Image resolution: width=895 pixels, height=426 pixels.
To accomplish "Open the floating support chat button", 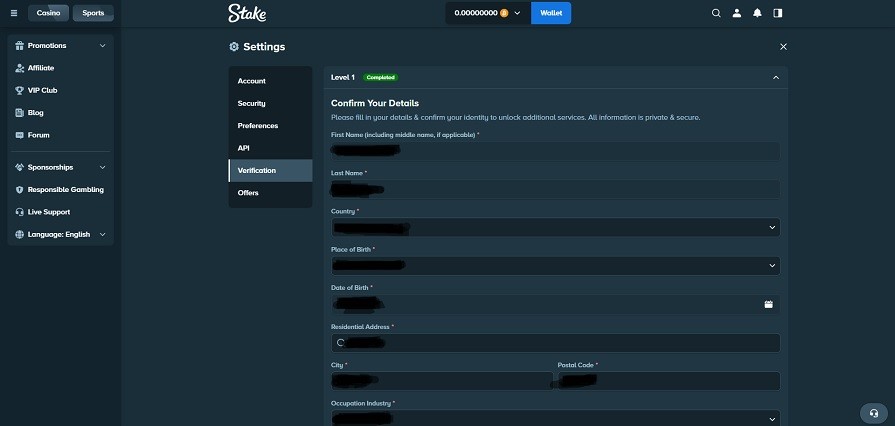I will (873, 413).
